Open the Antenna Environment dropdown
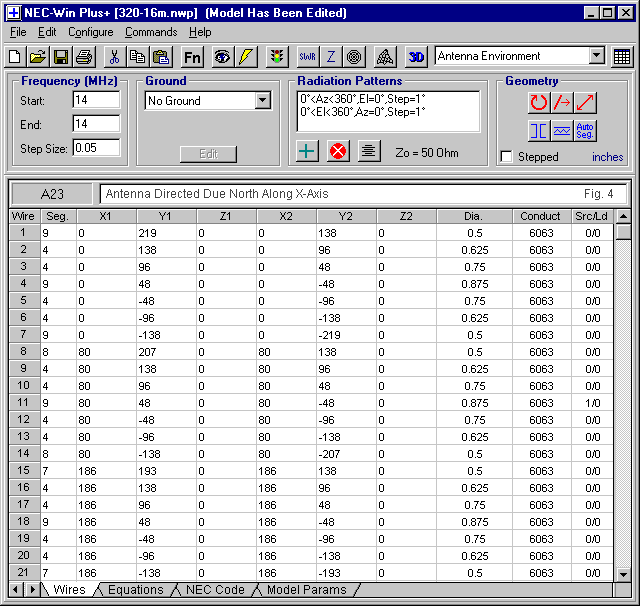 click(597, 57)
